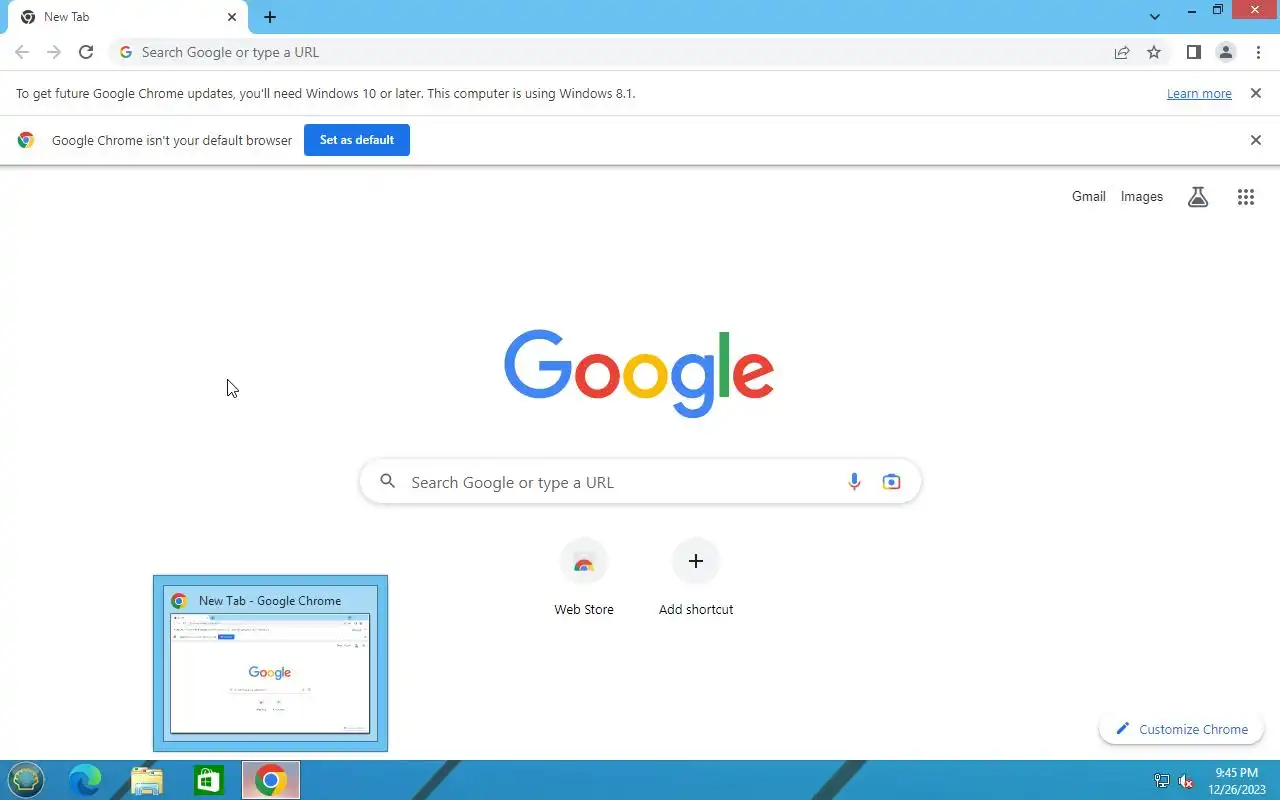The width and height of the screenshot is (1280, 800).
Task: Dismiss the default browser infobar
Action: pos(1256,140)
